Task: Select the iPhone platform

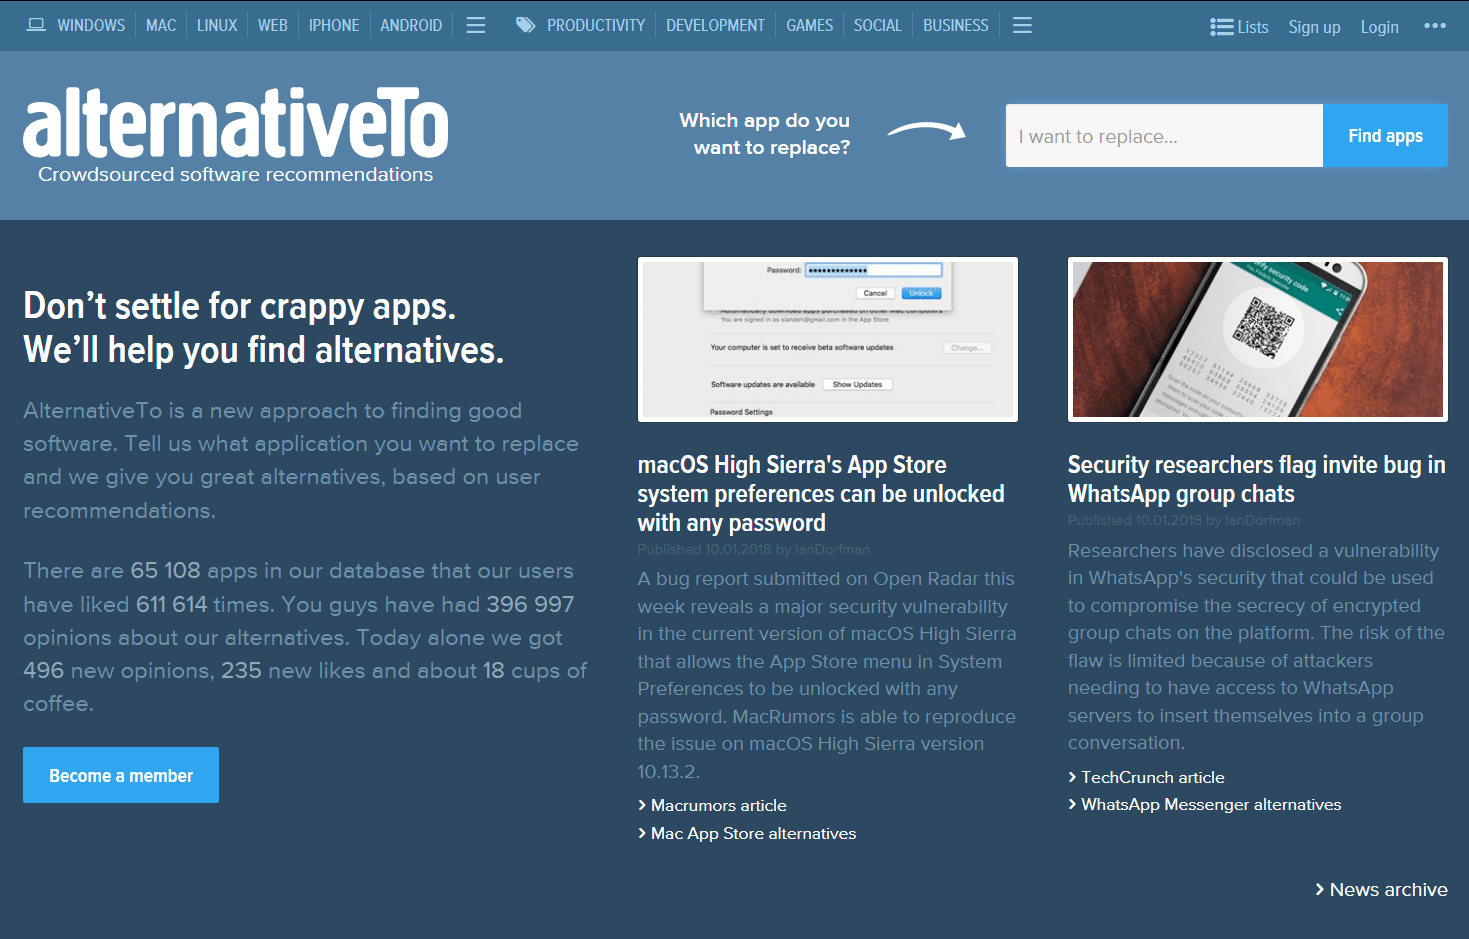Action: [x=334, y=25]
